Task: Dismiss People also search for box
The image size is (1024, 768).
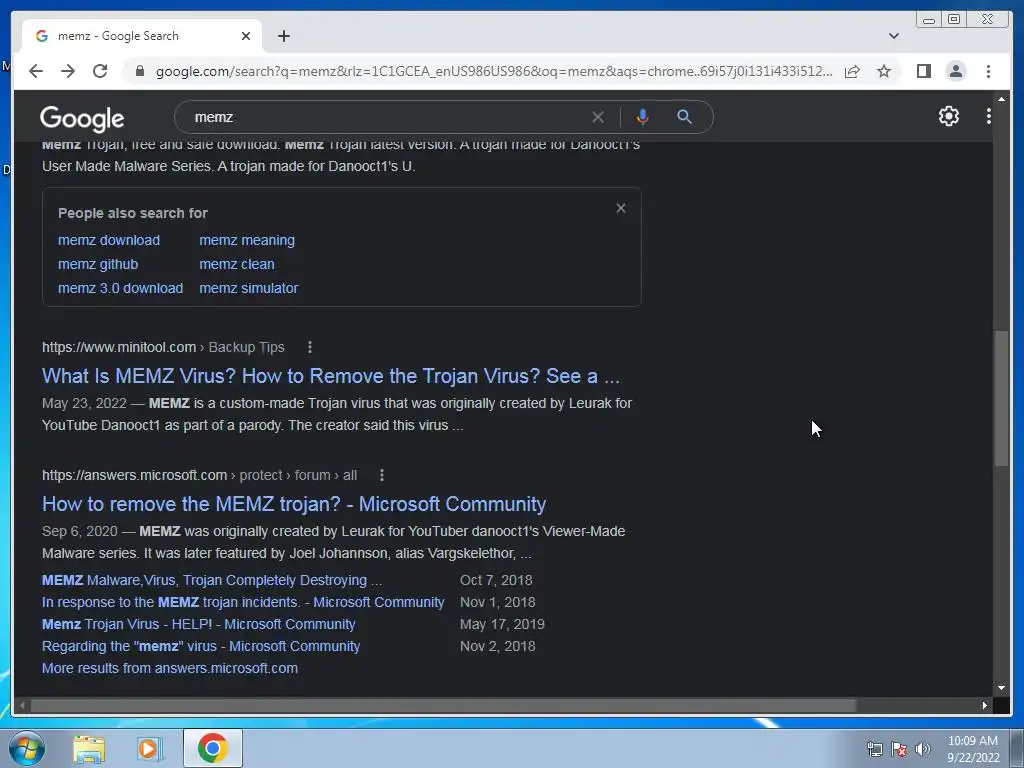Action: tap(621, 208)
